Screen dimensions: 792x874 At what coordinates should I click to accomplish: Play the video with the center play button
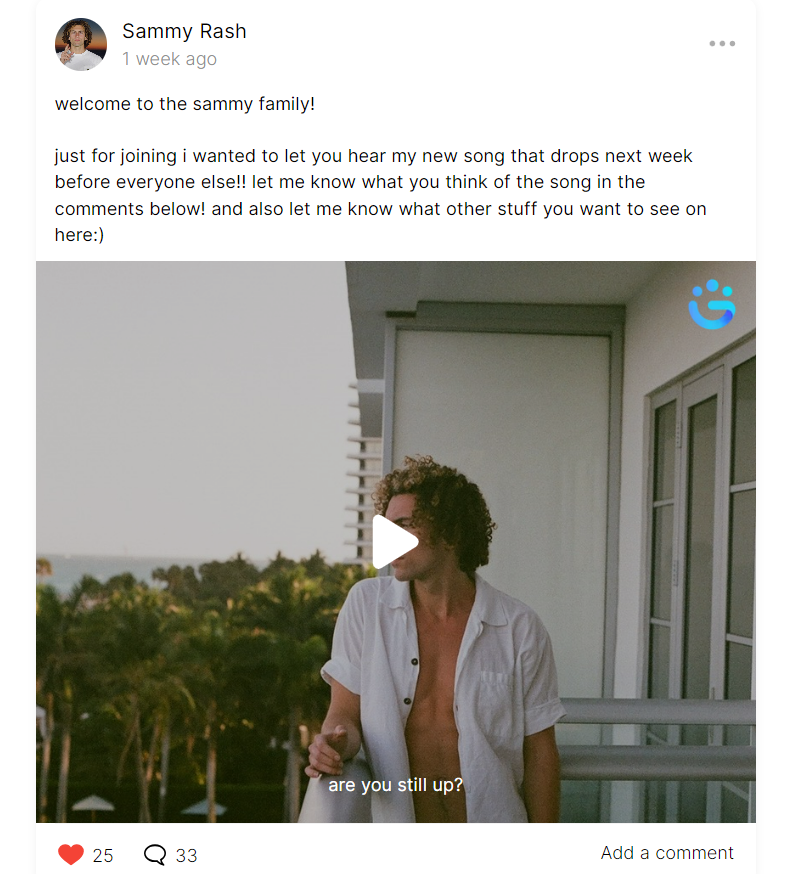pos(395,542)
